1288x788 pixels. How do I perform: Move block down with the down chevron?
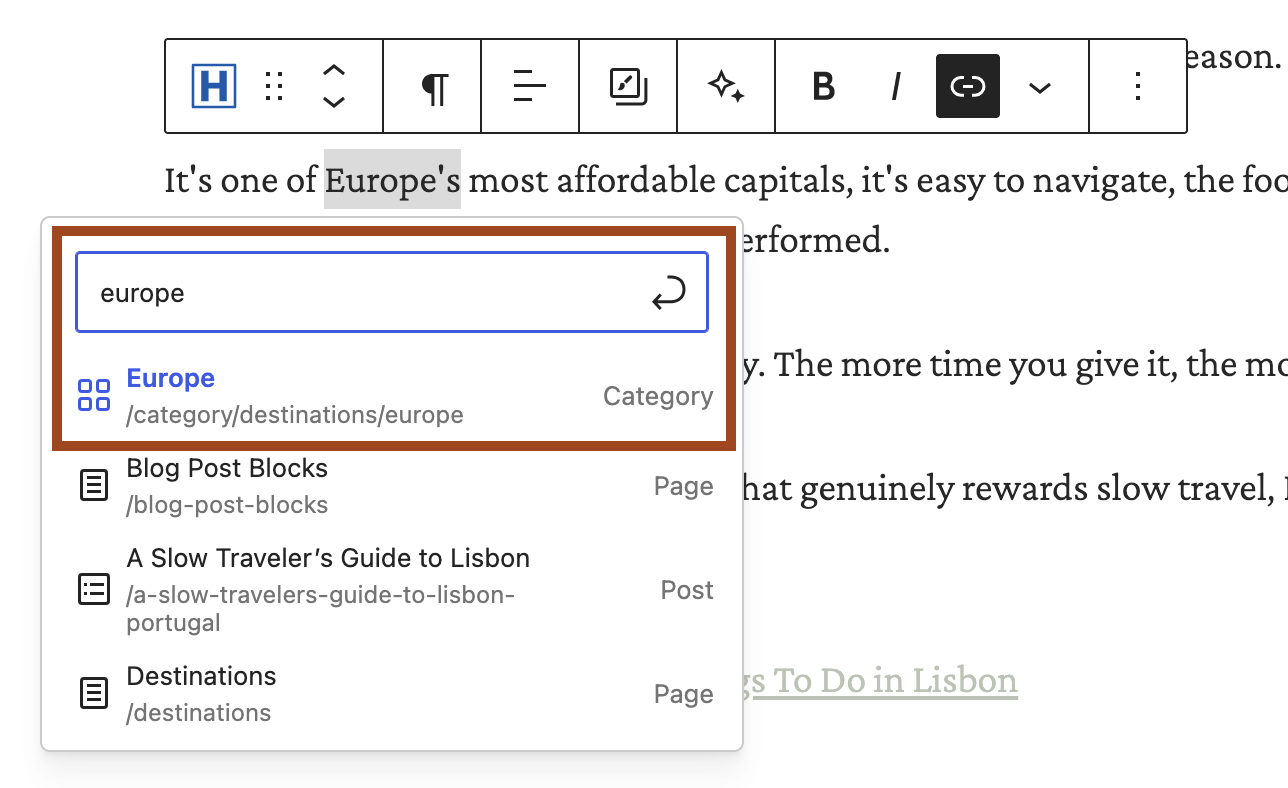pyautogui.click(x=334, y=102)
